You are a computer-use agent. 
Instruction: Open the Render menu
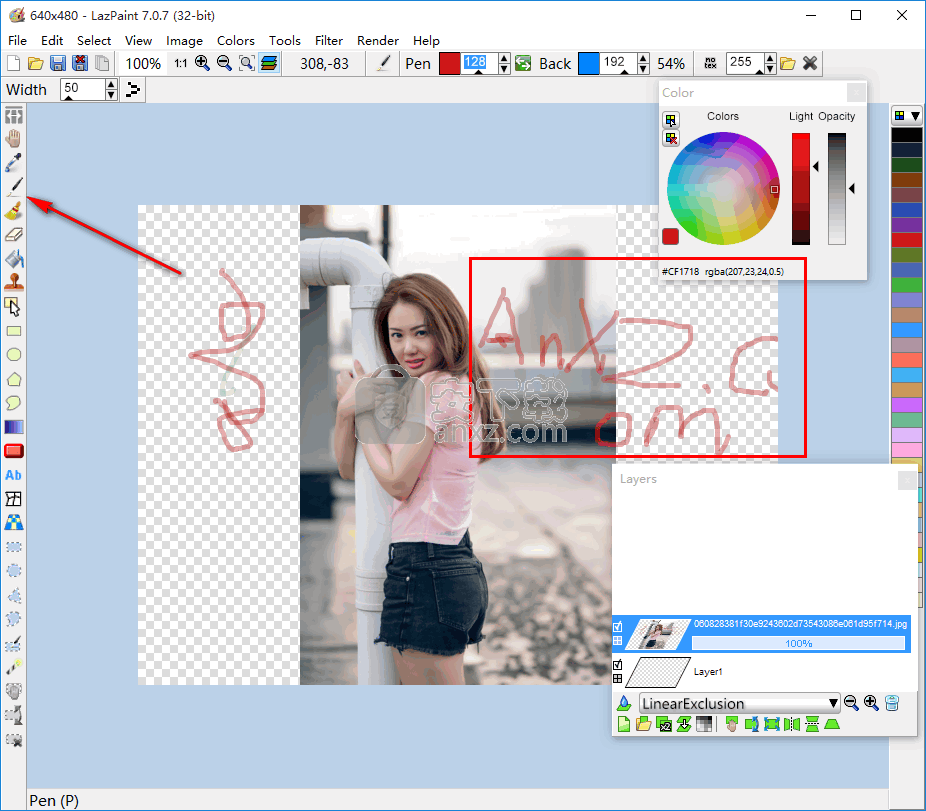pos(378,40)
